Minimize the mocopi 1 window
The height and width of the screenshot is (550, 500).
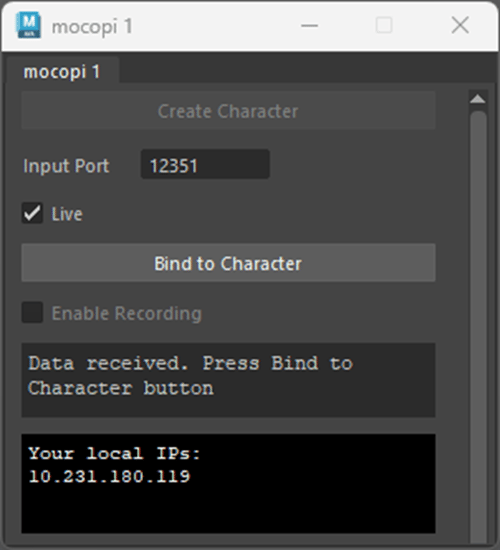(x=309, y=25)
